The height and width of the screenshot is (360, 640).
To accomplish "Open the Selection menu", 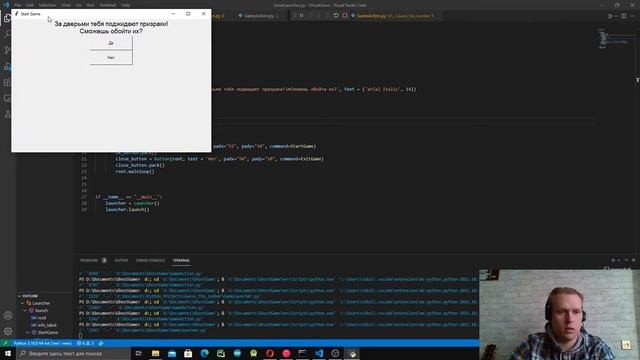I will [x=47, y=5].
